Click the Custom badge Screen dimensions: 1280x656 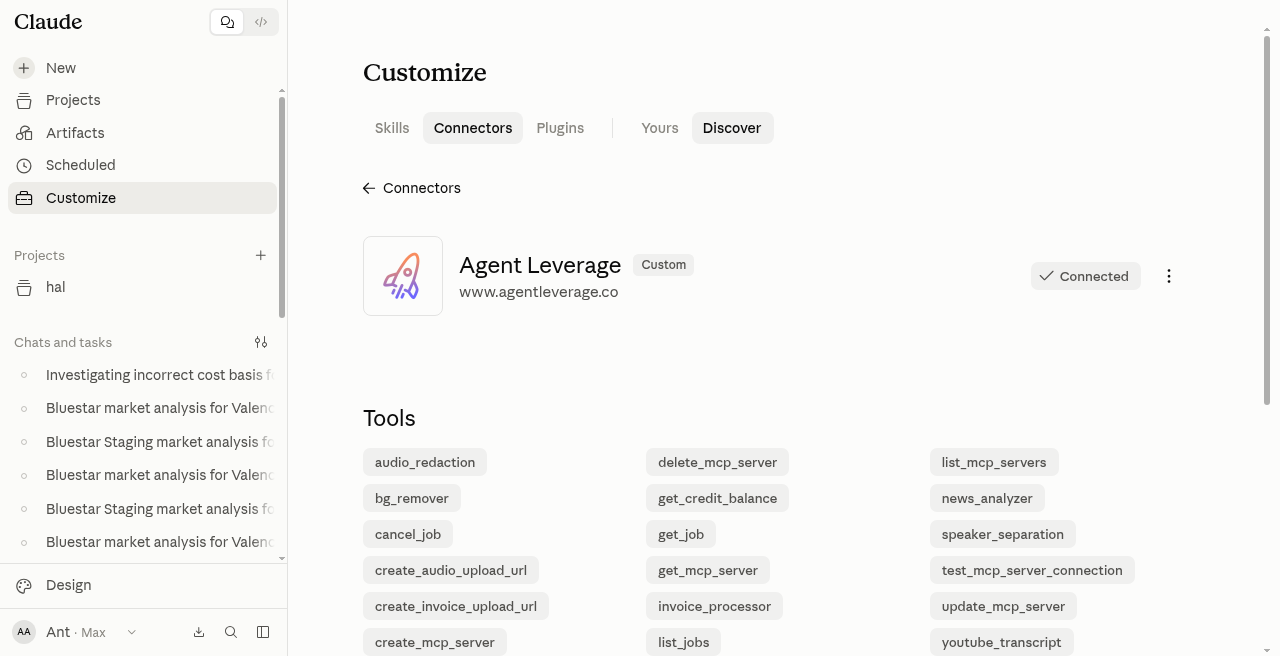(x=664, y=265)
